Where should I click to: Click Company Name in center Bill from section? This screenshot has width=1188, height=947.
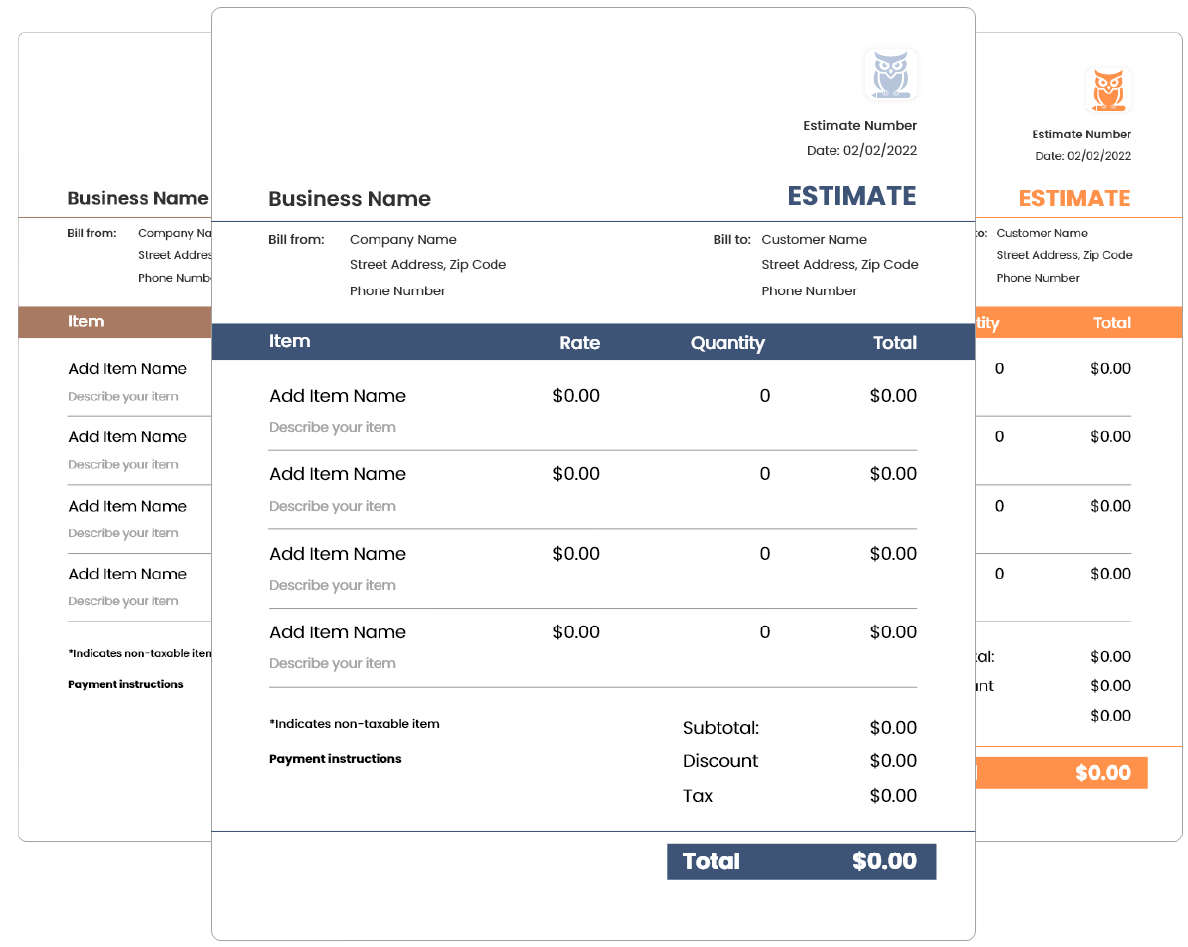point(403,240)
